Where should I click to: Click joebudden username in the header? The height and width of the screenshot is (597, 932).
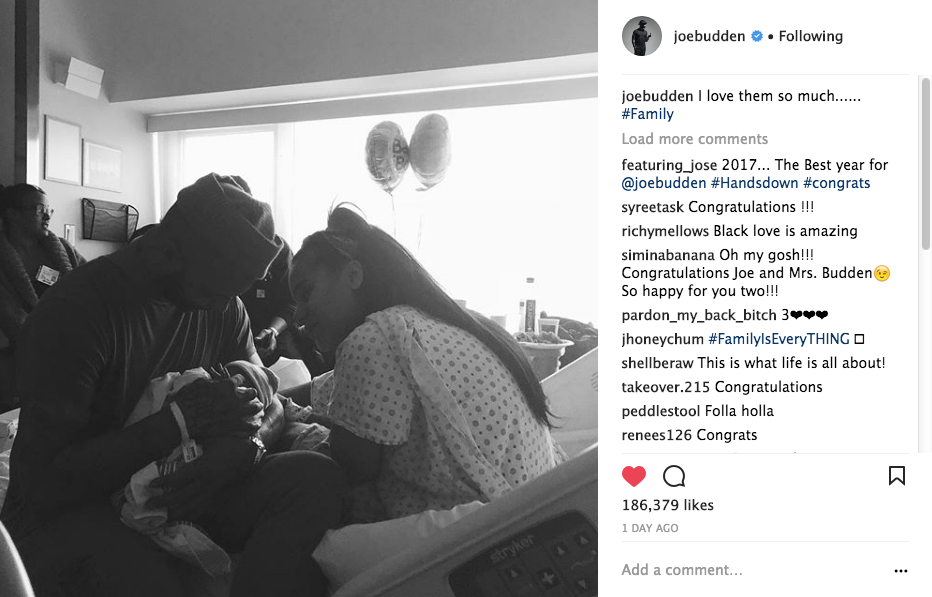coord(709,36)
